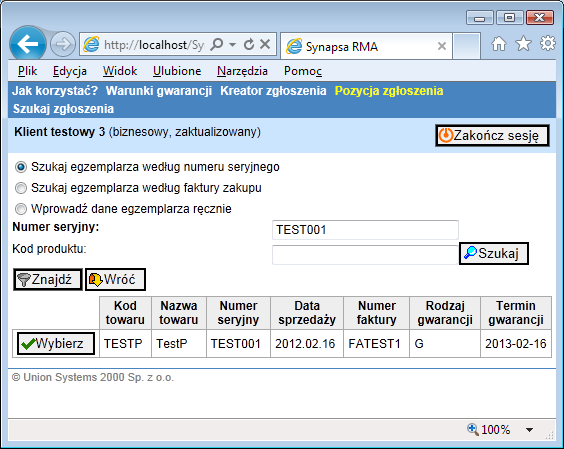The height and width of the screenshot is (449, 564).
Task: Open Favorites star icon
Action: pos(523,44)
